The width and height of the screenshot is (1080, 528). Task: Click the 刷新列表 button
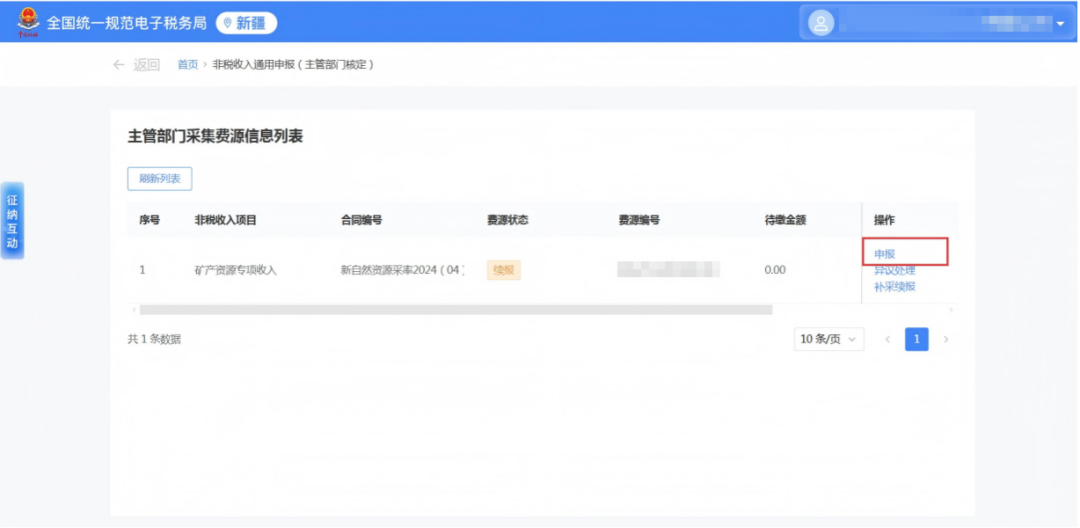click(x=160, y=179)
